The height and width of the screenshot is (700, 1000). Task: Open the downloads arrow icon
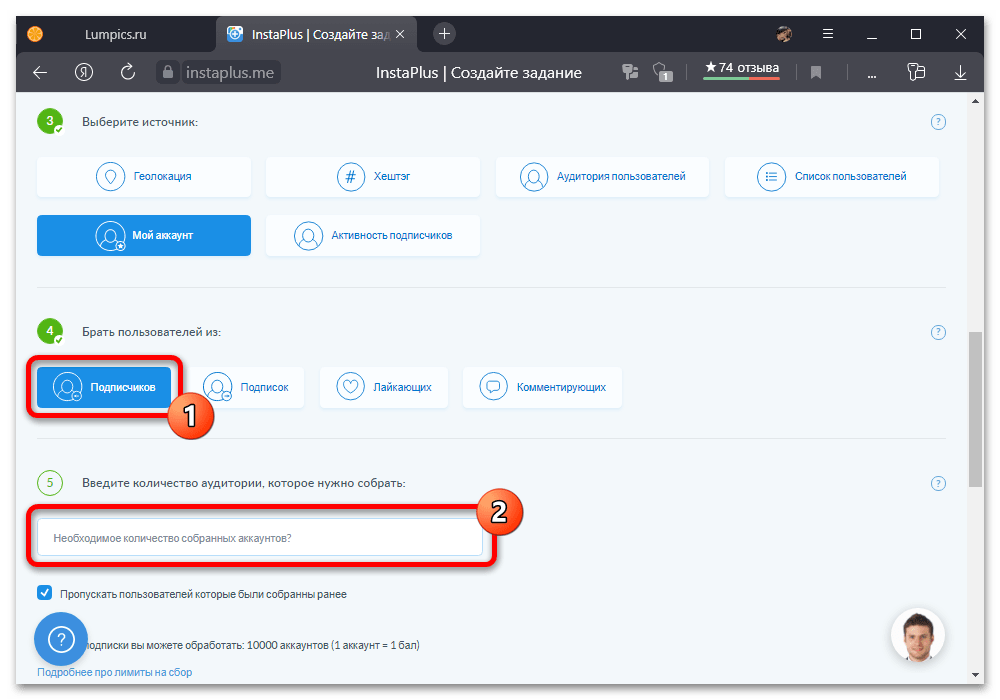click(x=960, y=72)
